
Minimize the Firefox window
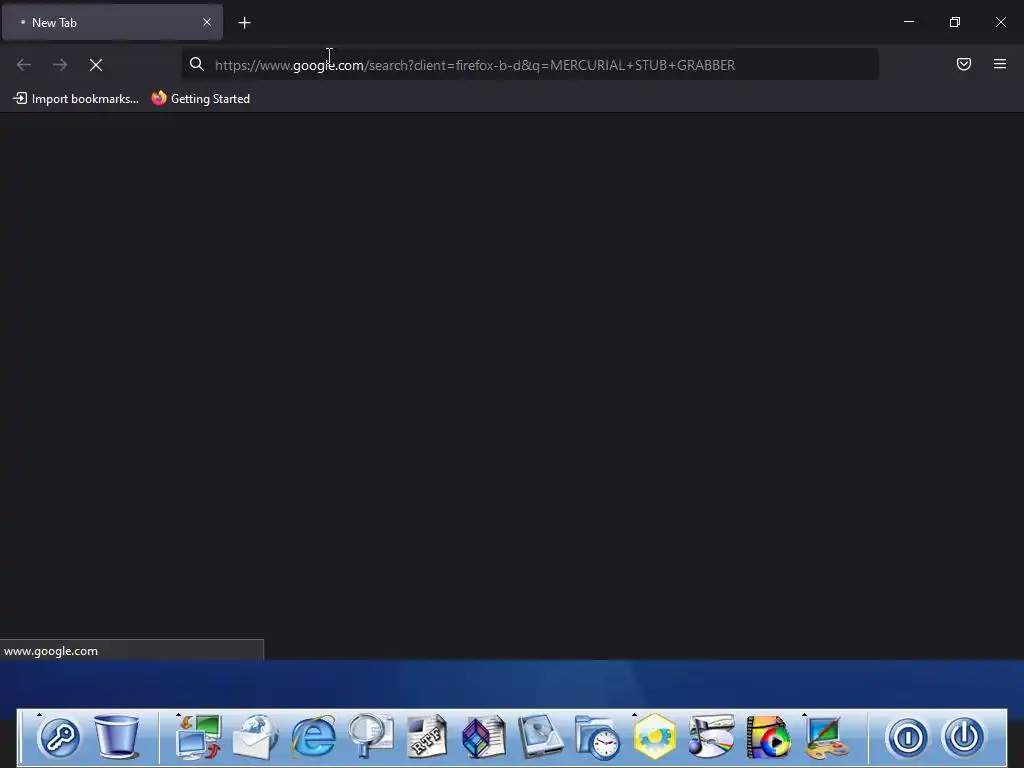tap(908, 22)
